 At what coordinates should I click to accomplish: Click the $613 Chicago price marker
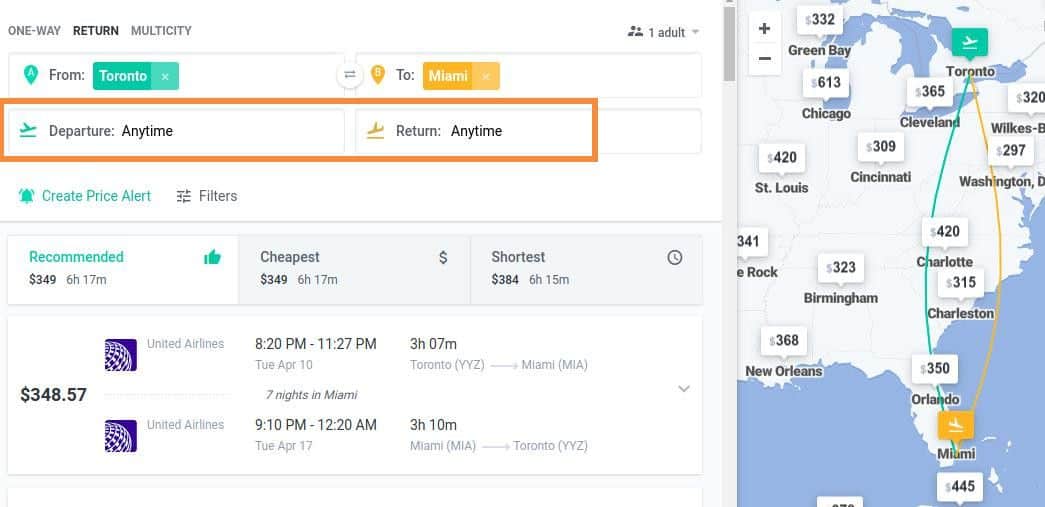(826, 83)
